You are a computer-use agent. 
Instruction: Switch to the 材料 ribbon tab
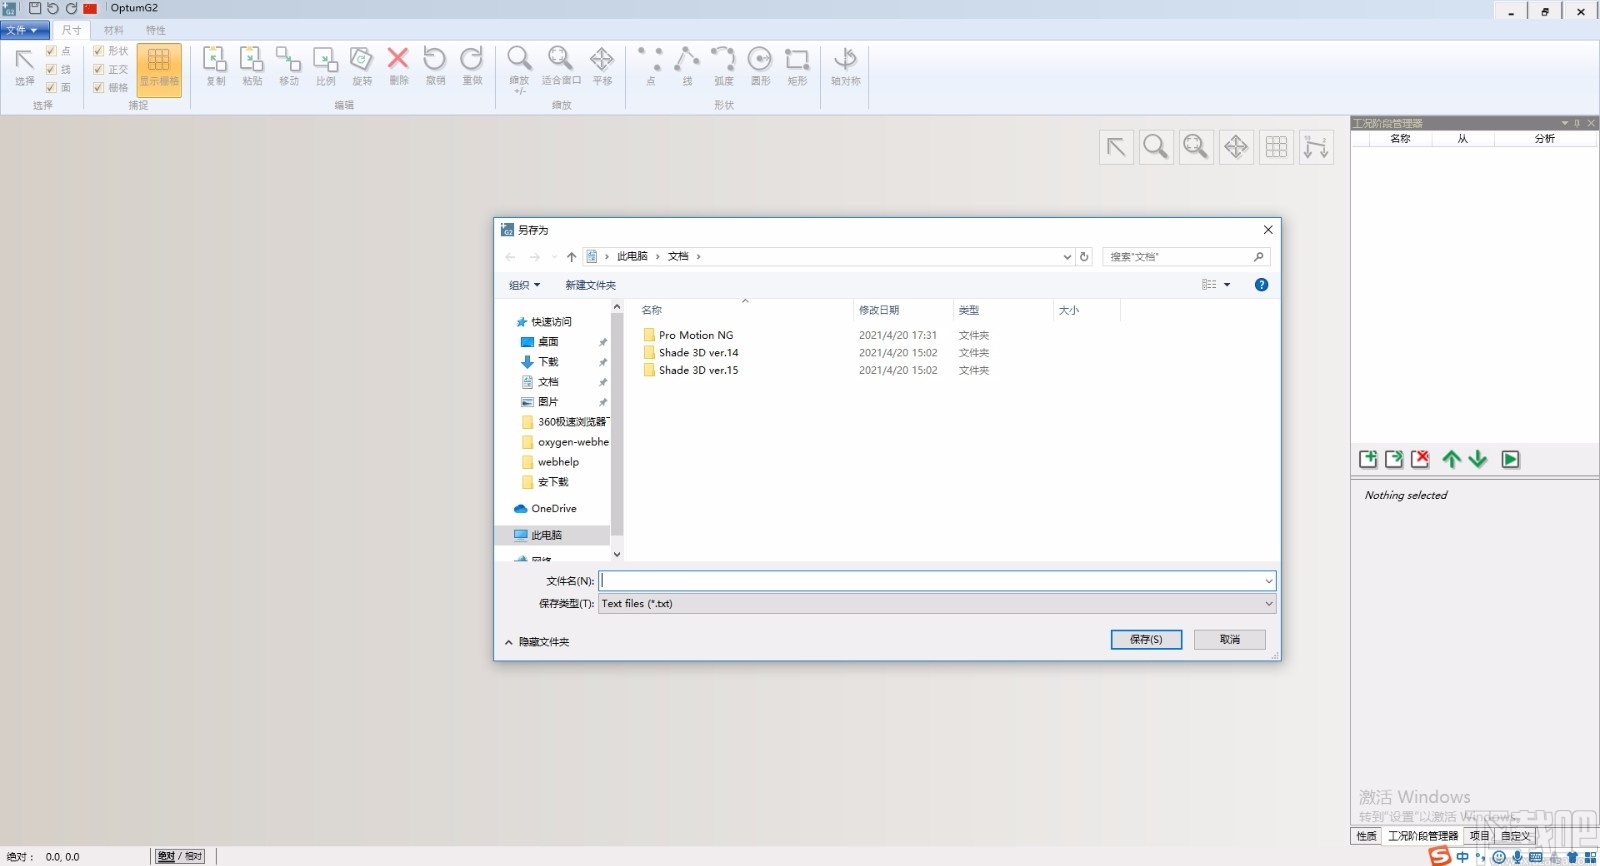point(114,30)
